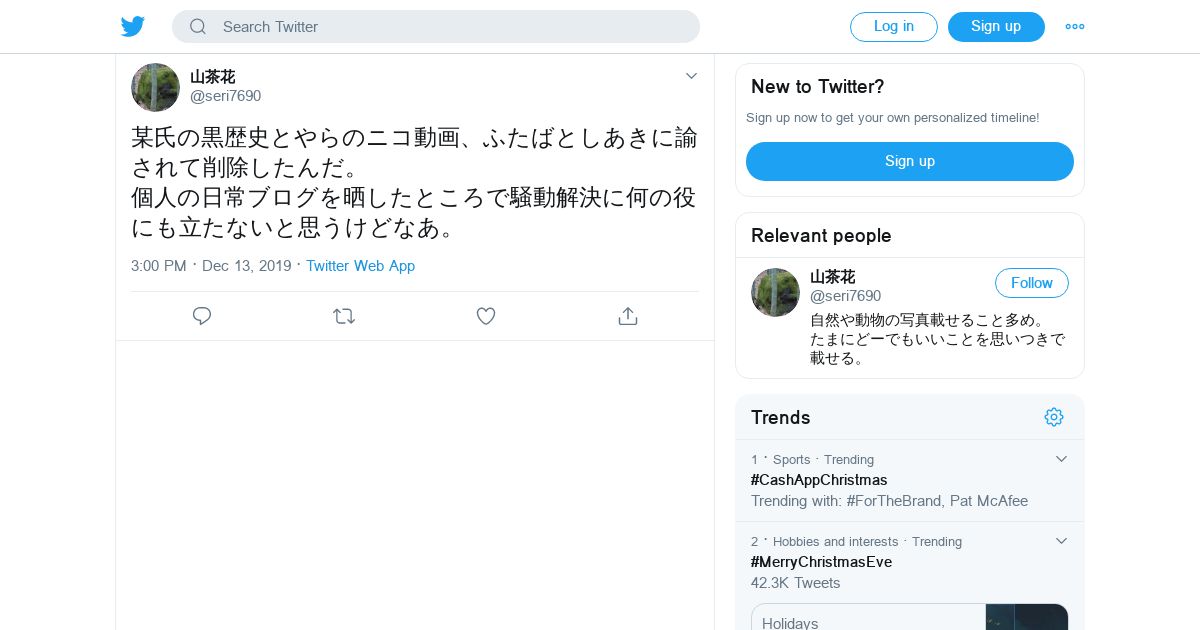Reply to the tweet by 山茶花
Screen dimensions: 1200x630
(202, 316)
